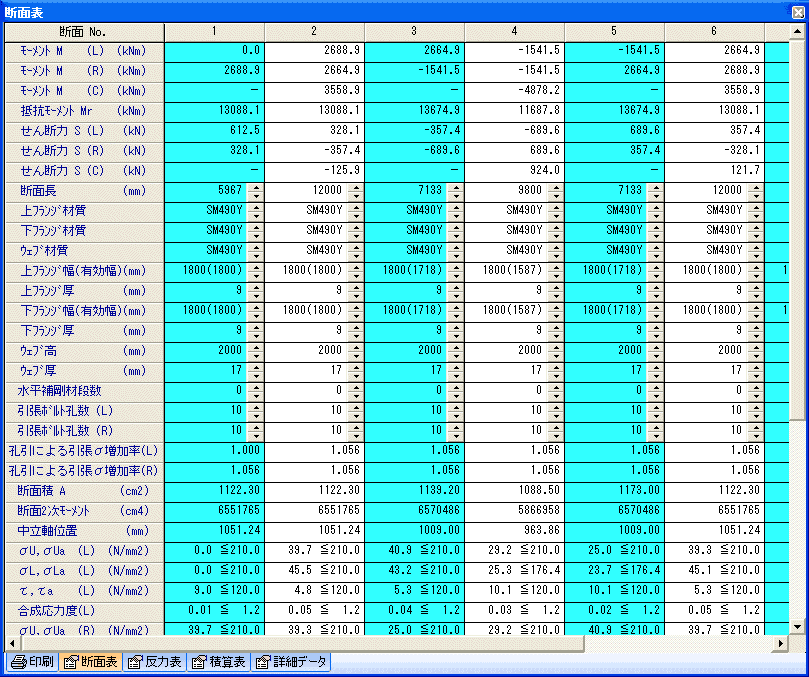809x677 pixels.
Task: Click the section 6 column header
Action: 715,32
